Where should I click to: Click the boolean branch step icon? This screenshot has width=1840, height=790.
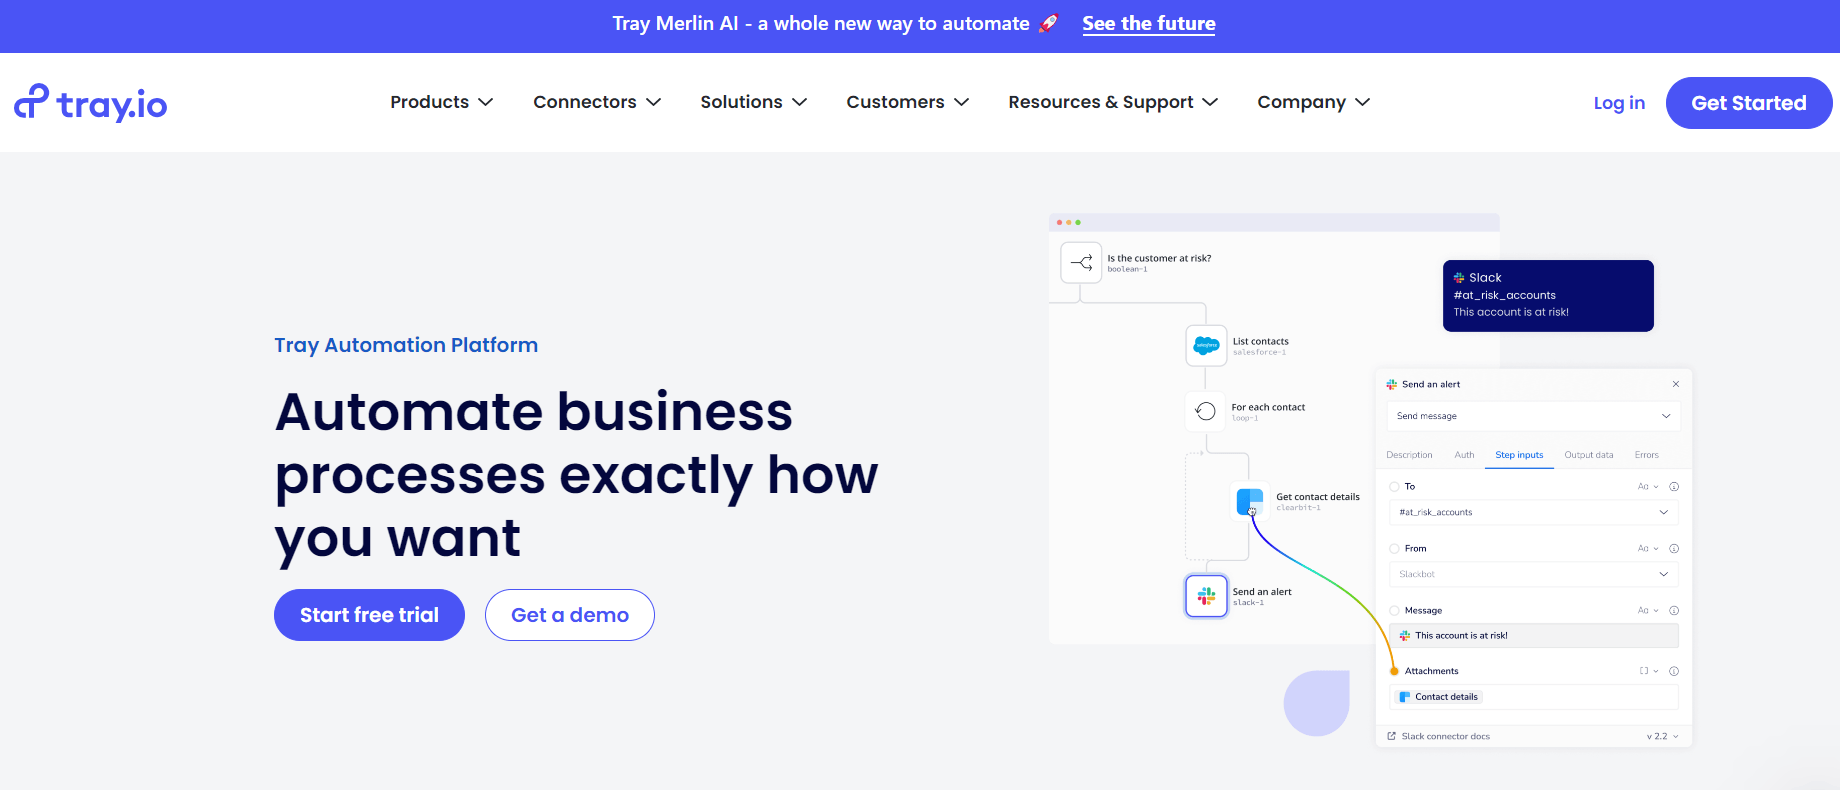[1081, 263]
